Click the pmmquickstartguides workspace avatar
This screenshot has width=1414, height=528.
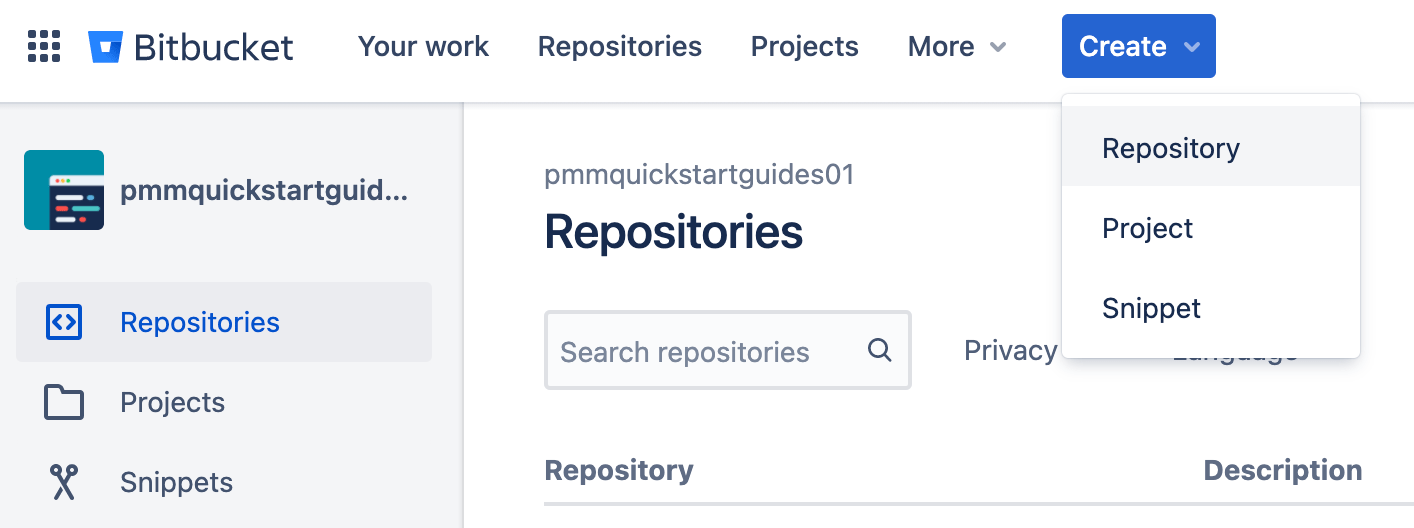click(x=64, y=190)
